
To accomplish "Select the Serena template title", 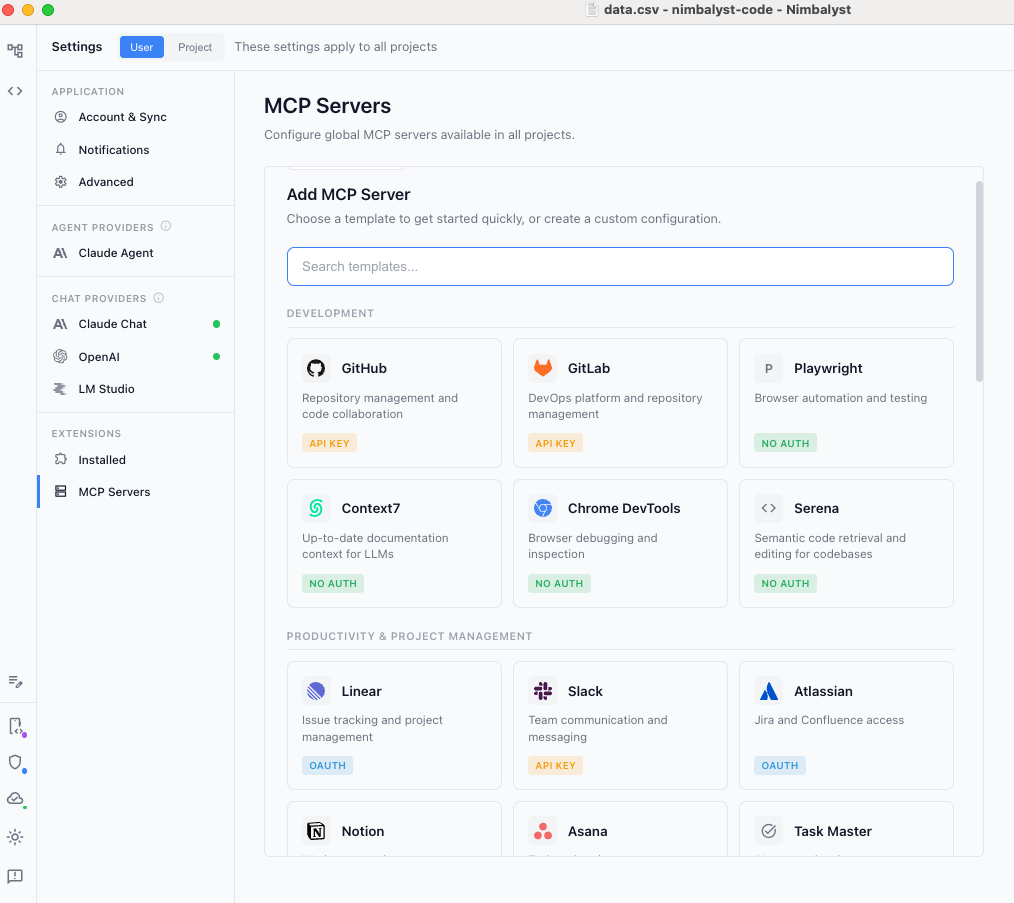I will (x=816, y=508).
